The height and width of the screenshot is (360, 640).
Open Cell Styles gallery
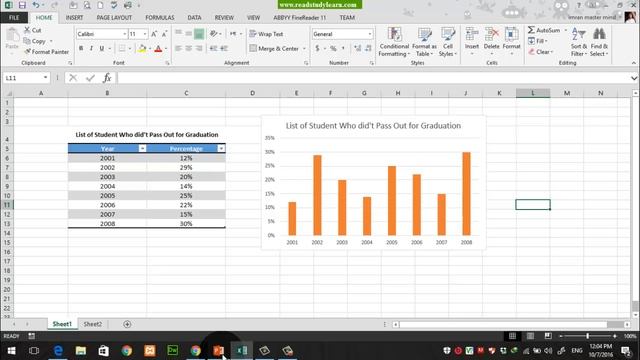click(448, 42)
